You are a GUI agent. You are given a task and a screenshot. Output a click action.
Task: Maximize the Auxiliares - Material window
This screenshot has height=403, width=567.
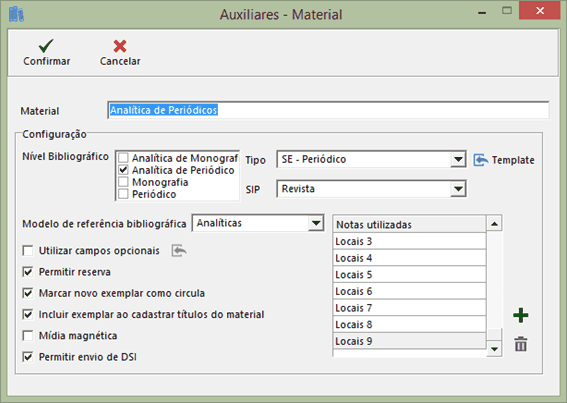(507, 11)
